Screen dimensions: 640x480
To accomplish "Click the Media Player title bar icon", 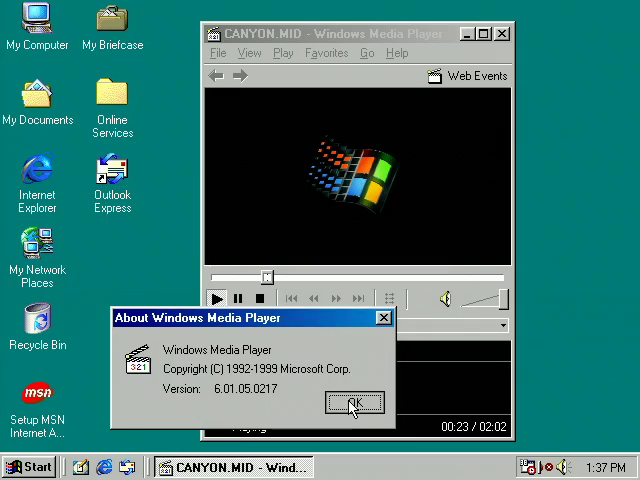I will pos(213,34).
